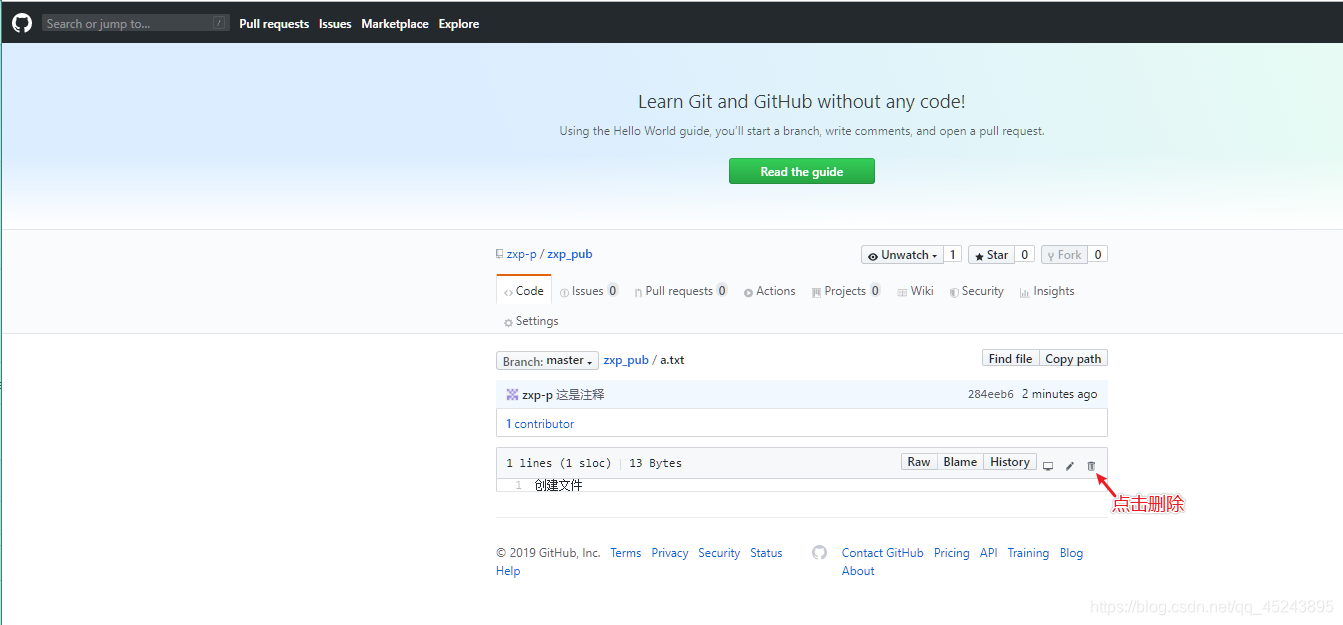Click the repository book icon
Viewport: 1343px width, 625px height.
point(499,254)
